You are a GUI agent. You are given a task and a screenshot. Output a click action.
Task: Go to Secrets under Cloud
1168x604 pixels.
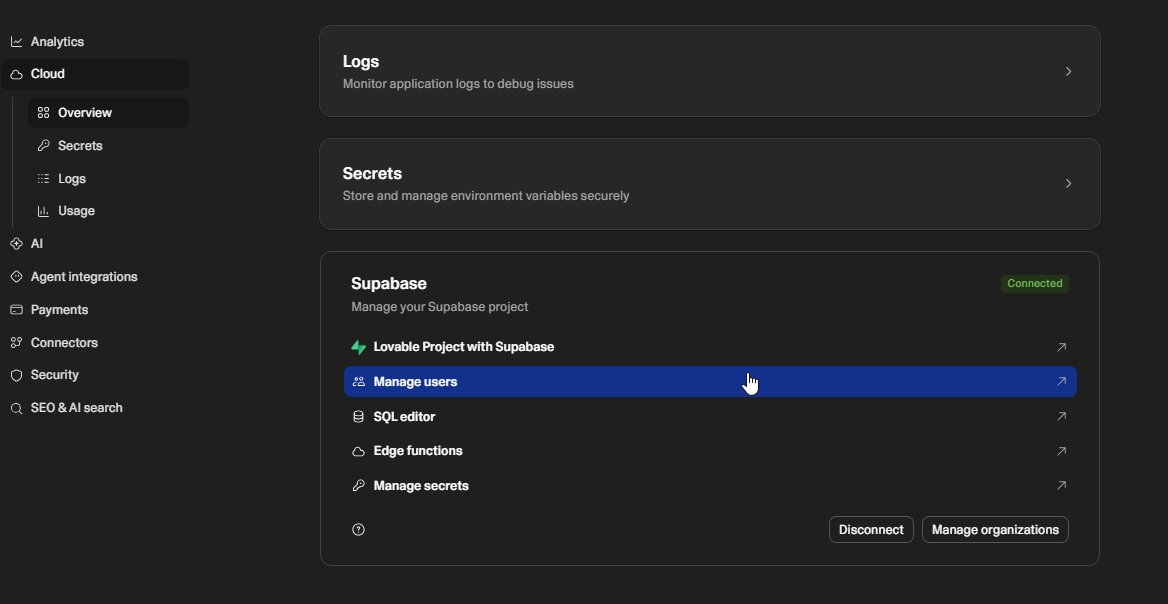[x=108, y=146]
